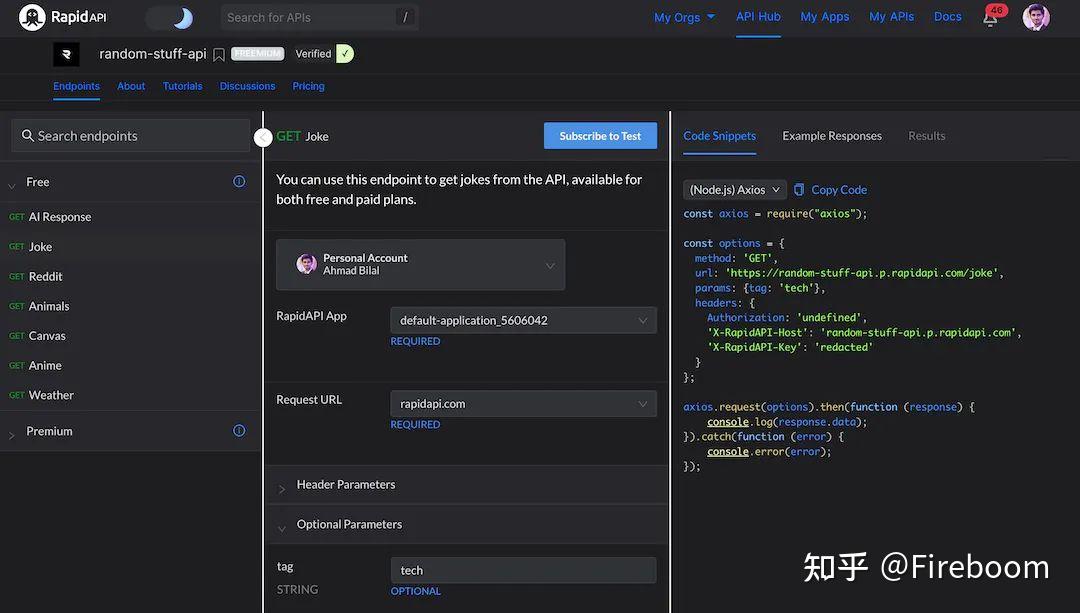Screen dimensions: 1080x613
Task: Go to the API Hub tab
Action: coord(758,17)
